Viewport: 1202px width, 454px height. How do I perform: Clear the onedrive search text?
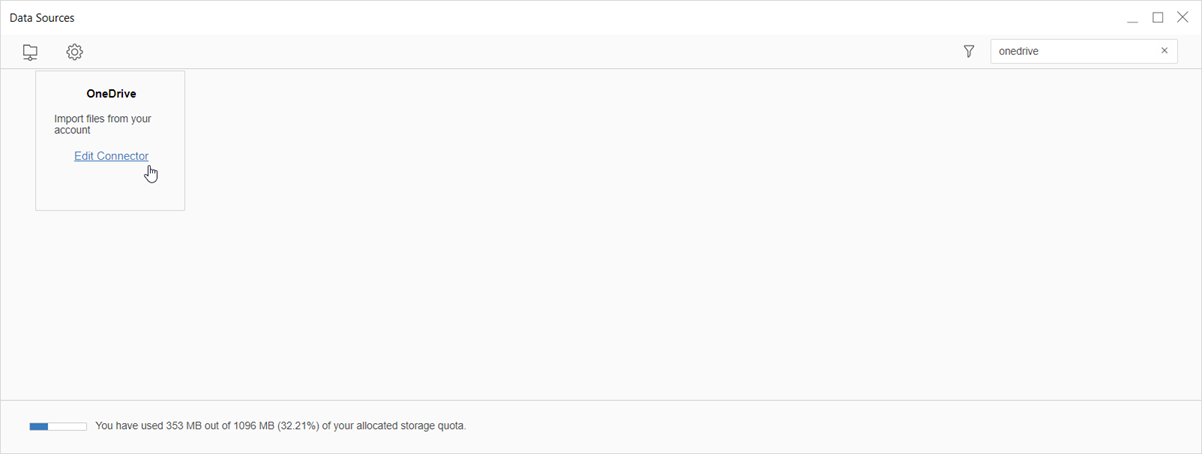1164,51
